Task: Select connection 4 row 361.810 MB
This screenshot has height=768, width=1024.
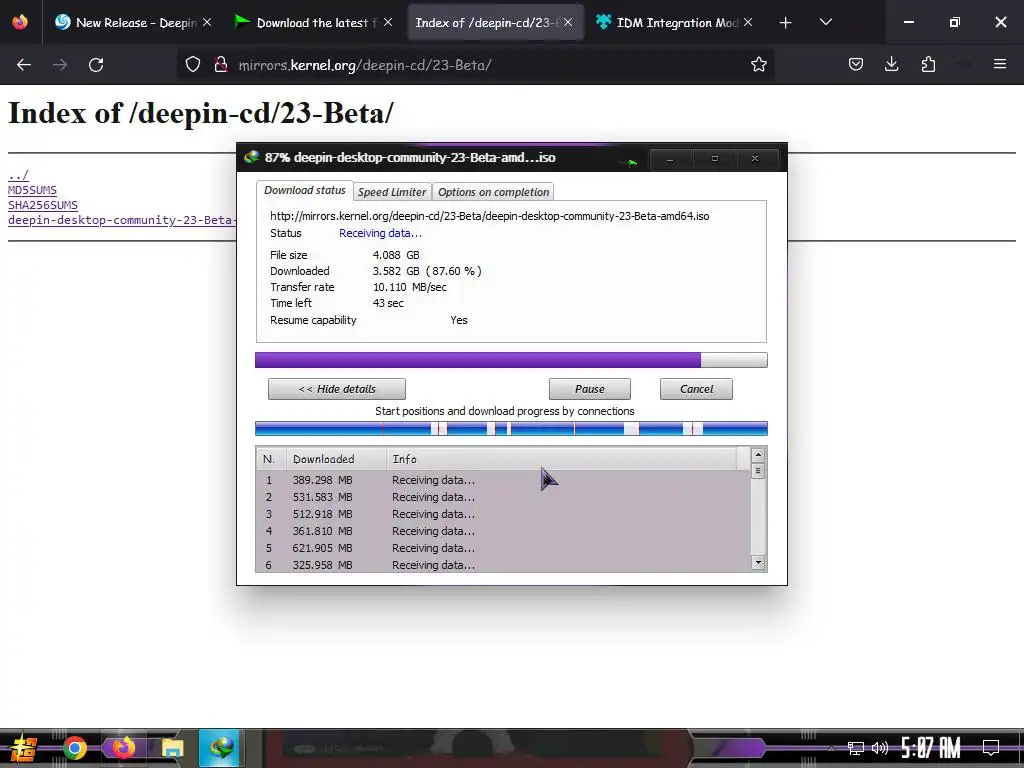Action: pos(503,531)
